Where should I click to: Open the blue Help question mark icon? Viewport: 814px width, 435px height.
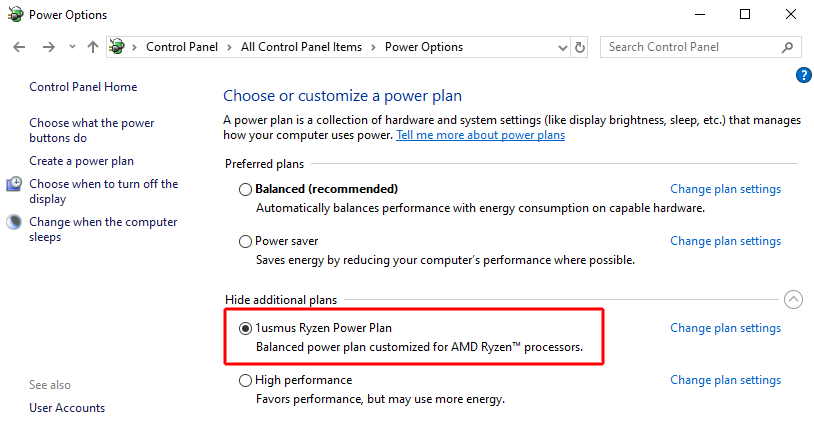803,75
